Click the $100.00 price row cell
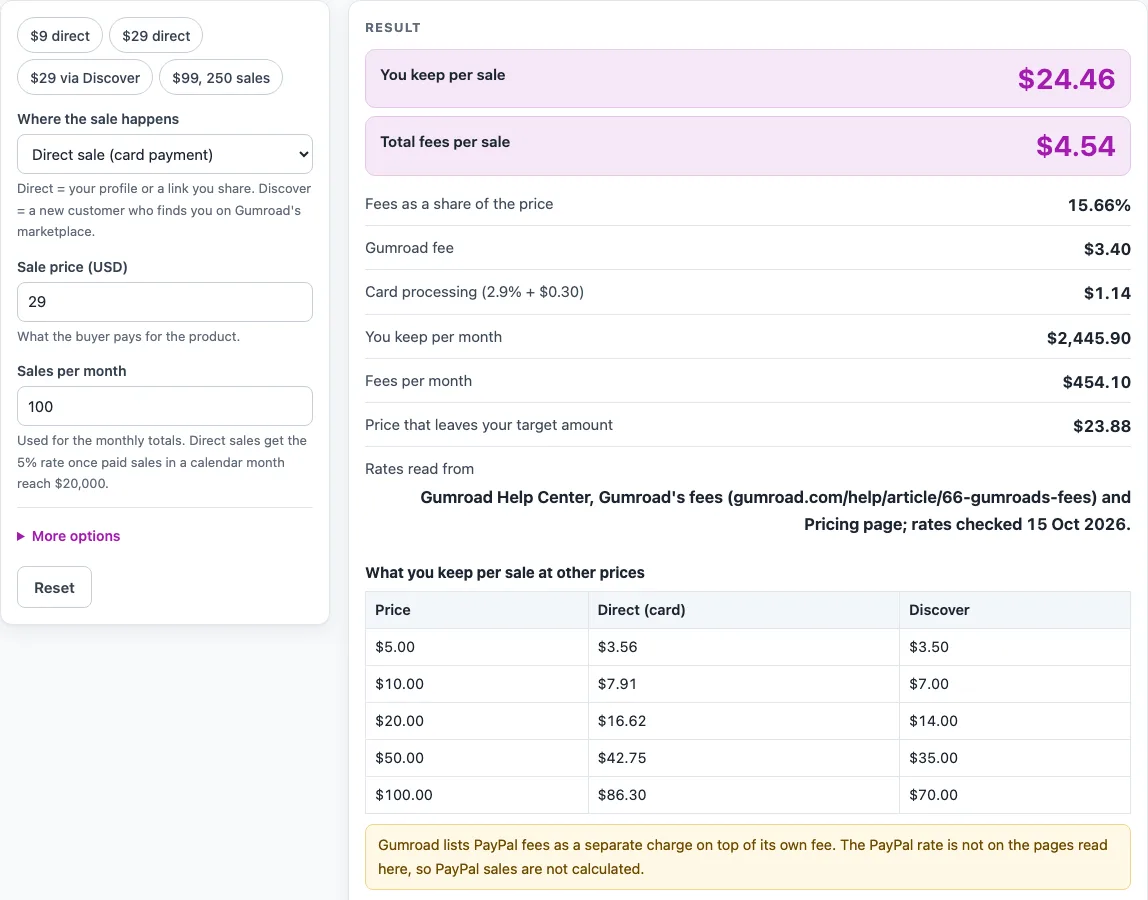1148x900 pixels. pos(477,795)
